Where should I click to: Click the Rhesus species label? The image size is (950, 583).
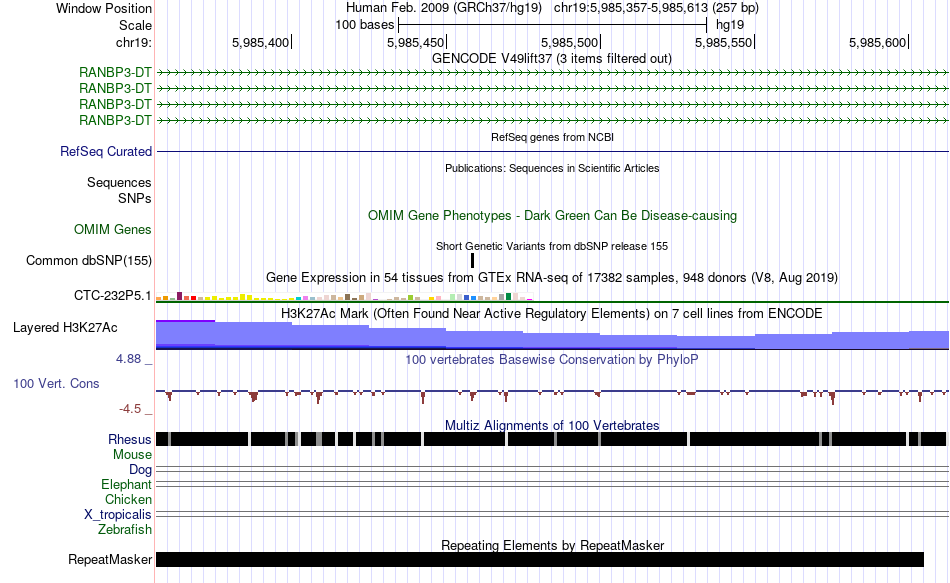(130, 439)
